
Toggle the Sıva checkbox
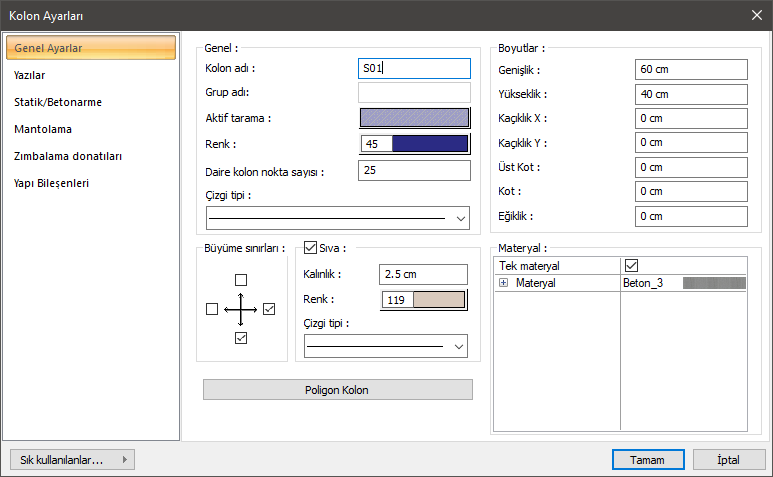[x=310, y=247]
